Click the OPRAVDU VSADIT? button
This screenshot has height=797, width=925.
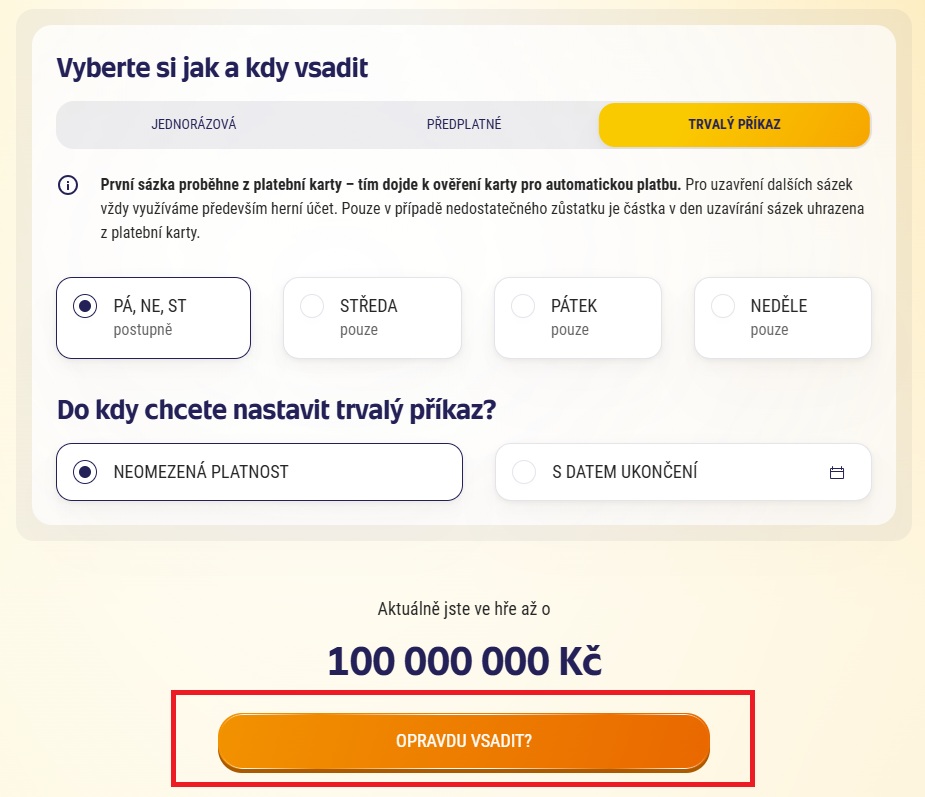click(x=464, y=742)
